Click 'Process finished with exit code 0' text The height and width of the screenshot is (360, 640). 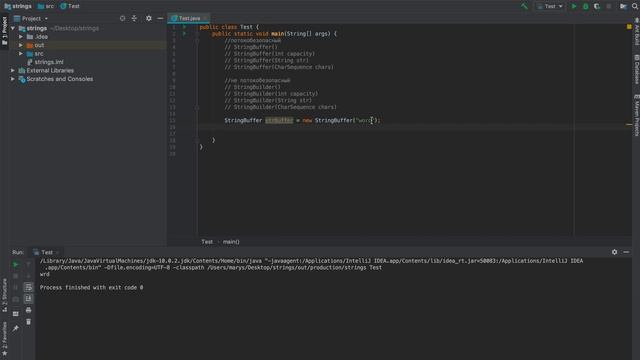pyautogui.click(x=91, y=287)
